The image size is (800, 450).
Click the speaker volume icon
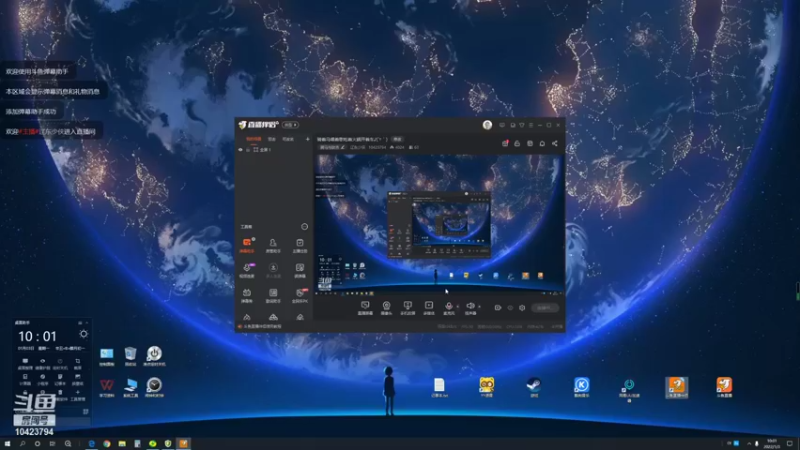[470, 306]
